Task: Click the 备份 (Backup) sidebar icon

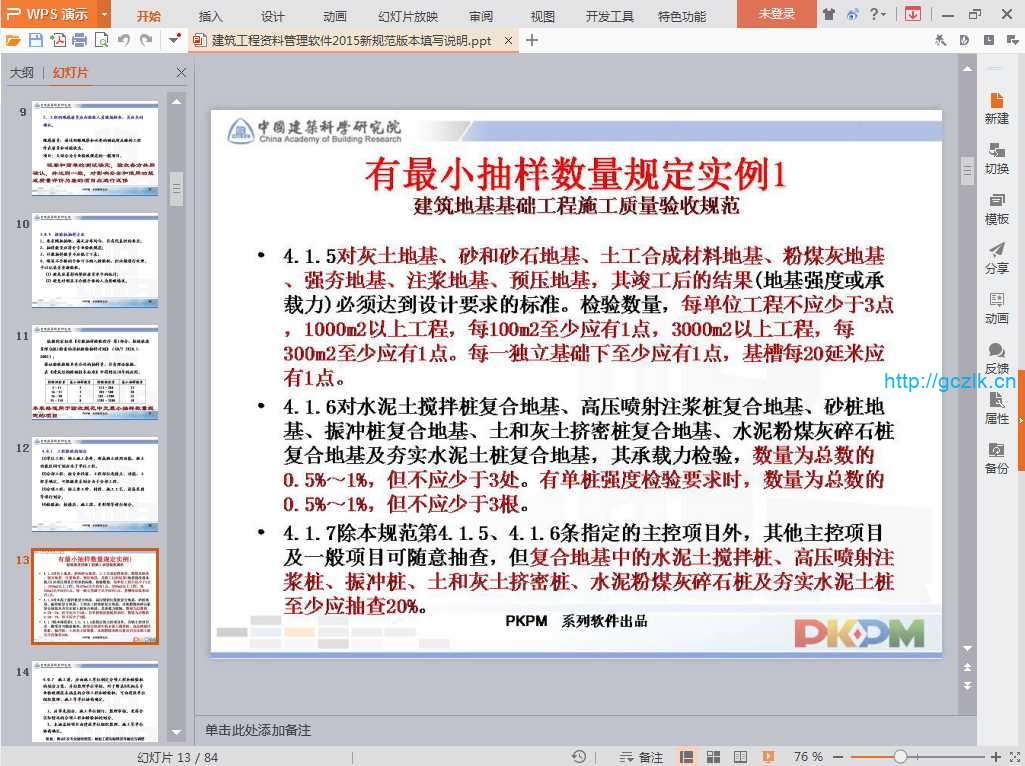Action: (x=996, y=457)
